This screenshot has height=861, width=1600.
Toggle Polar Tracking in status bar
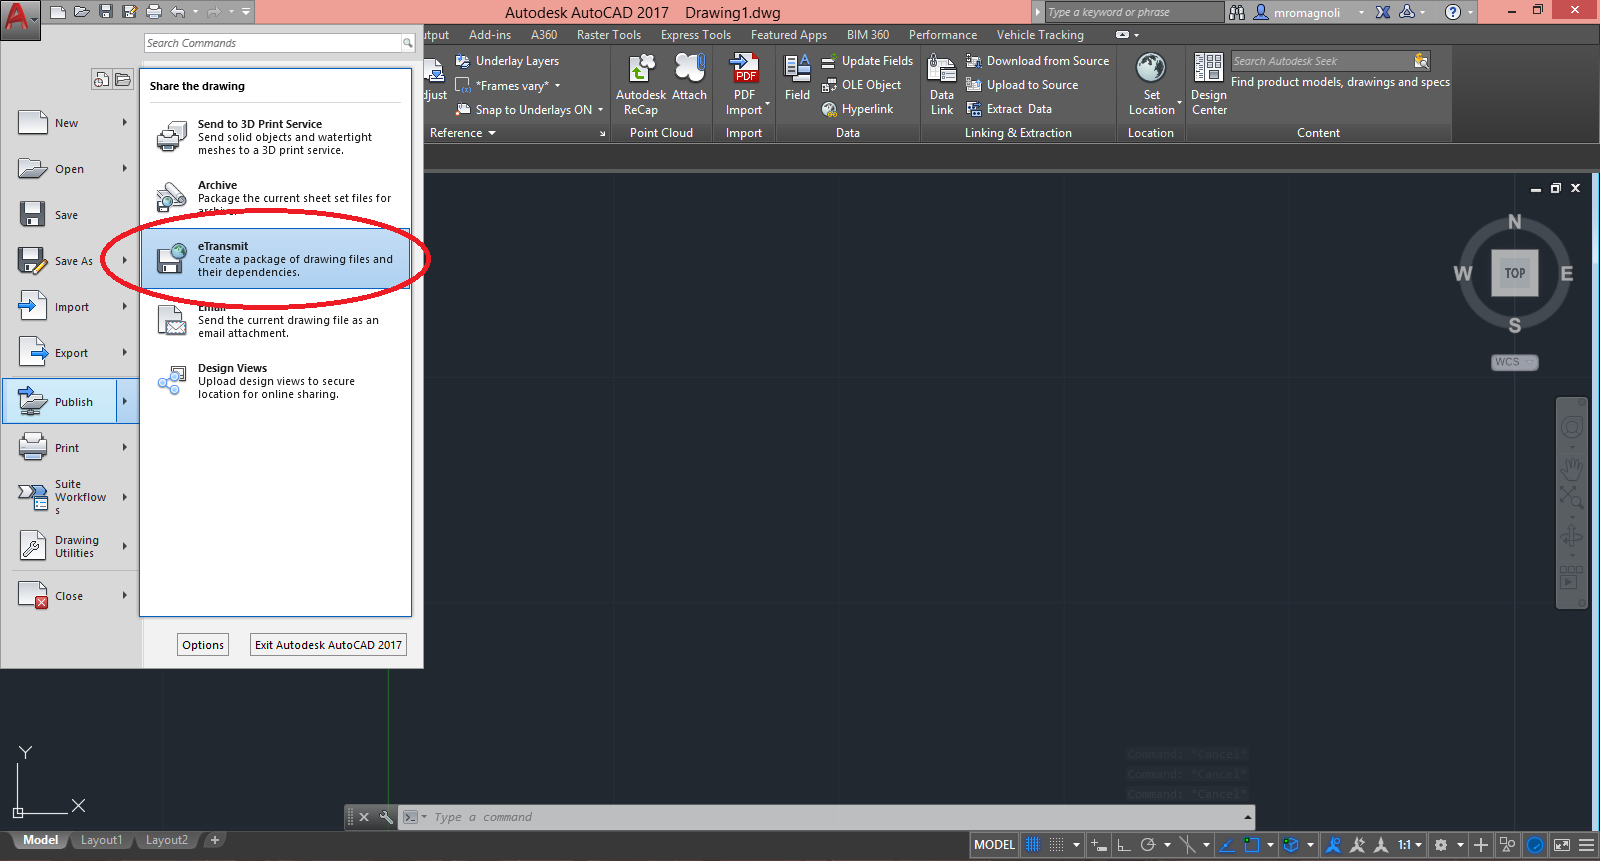click(x=1148, y=845)
